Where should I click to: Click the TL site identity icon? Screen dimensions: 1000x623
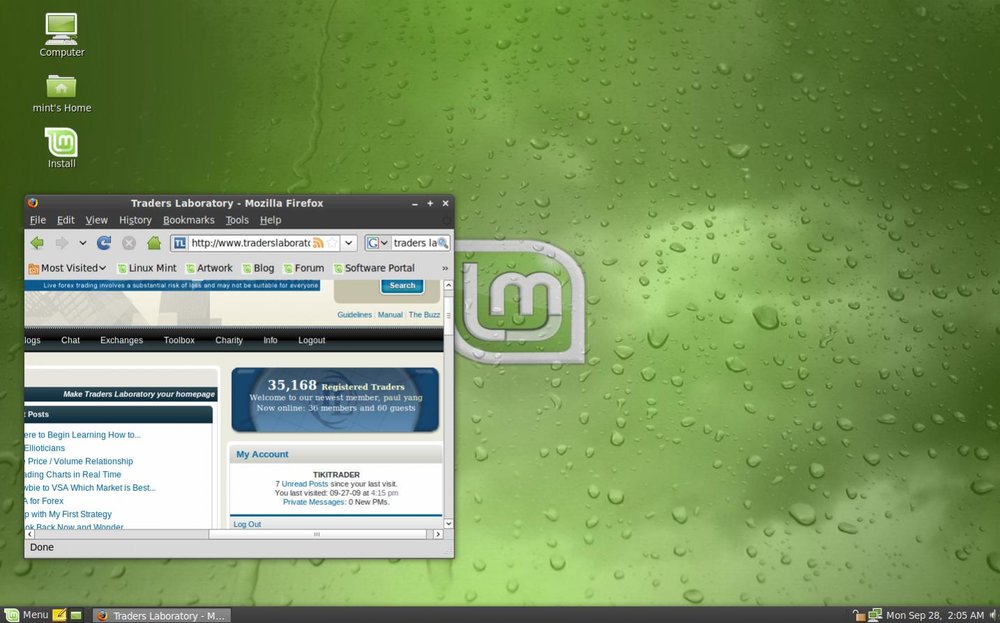[x=180, y=243]
